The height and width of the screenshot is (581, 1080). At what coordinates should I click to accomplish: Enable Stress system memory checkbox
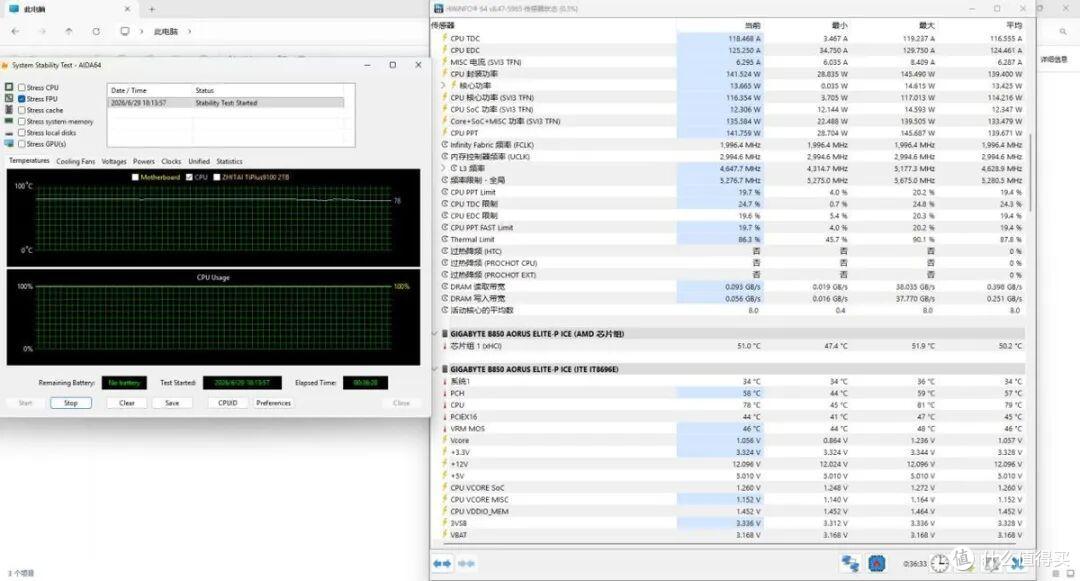pos(22,121)
